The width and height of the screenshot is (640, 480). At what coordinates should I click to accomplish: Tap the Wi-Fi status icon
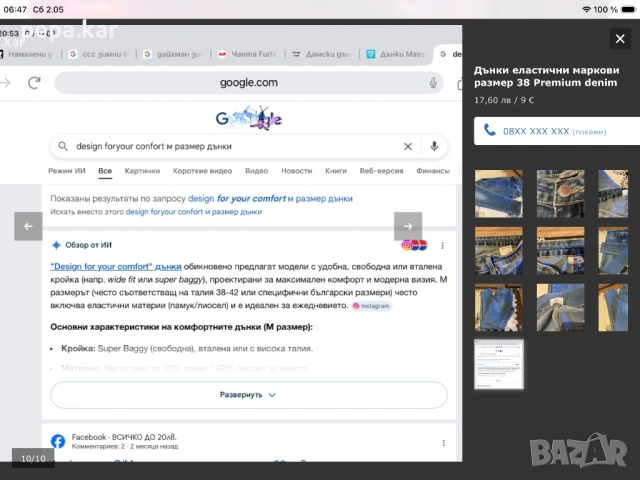586,9
